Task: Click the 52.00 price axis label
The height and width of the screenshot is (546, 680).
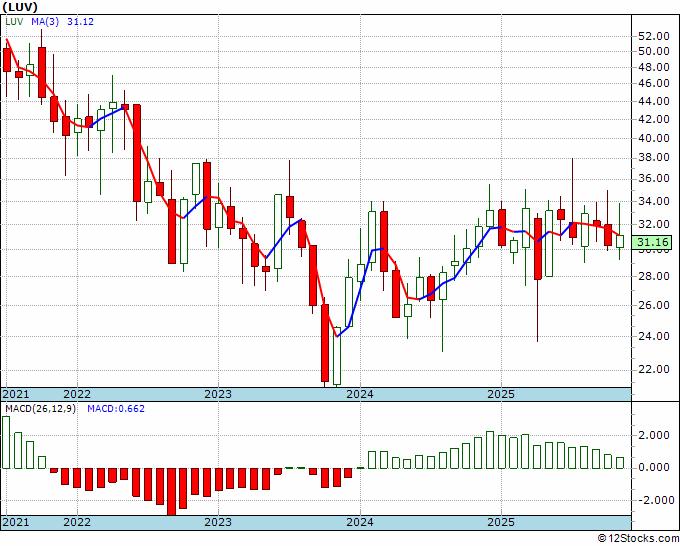Action: pyautogui.click(x=654, y=36)
